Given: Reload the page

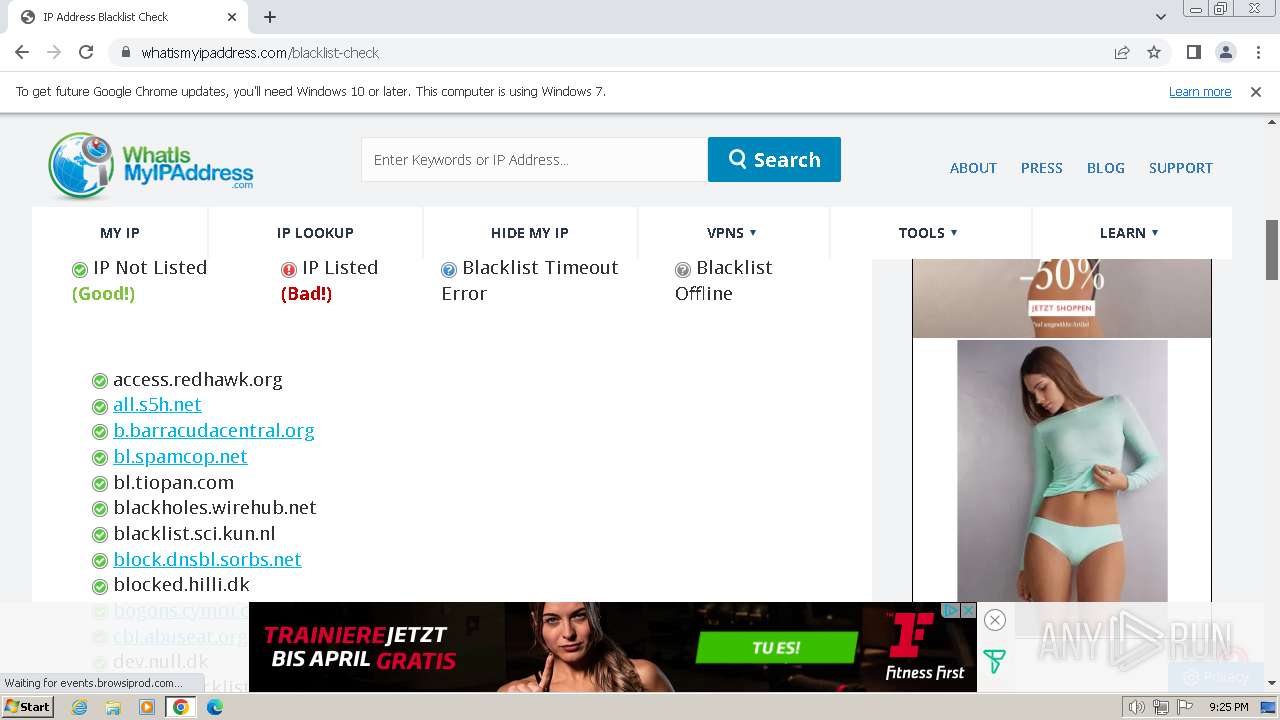Looking at the screenshot, I should point(86,52).
